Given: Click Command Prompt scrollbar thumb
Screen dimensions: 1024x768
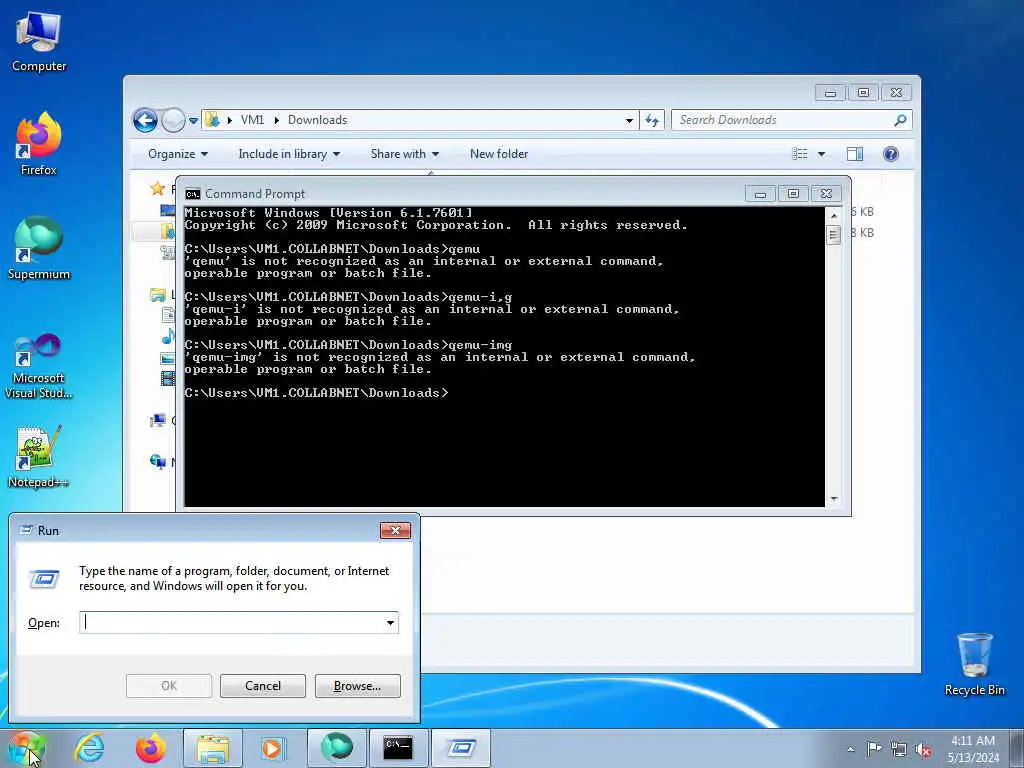Looking at the screenshot, I should click(833, 234).
